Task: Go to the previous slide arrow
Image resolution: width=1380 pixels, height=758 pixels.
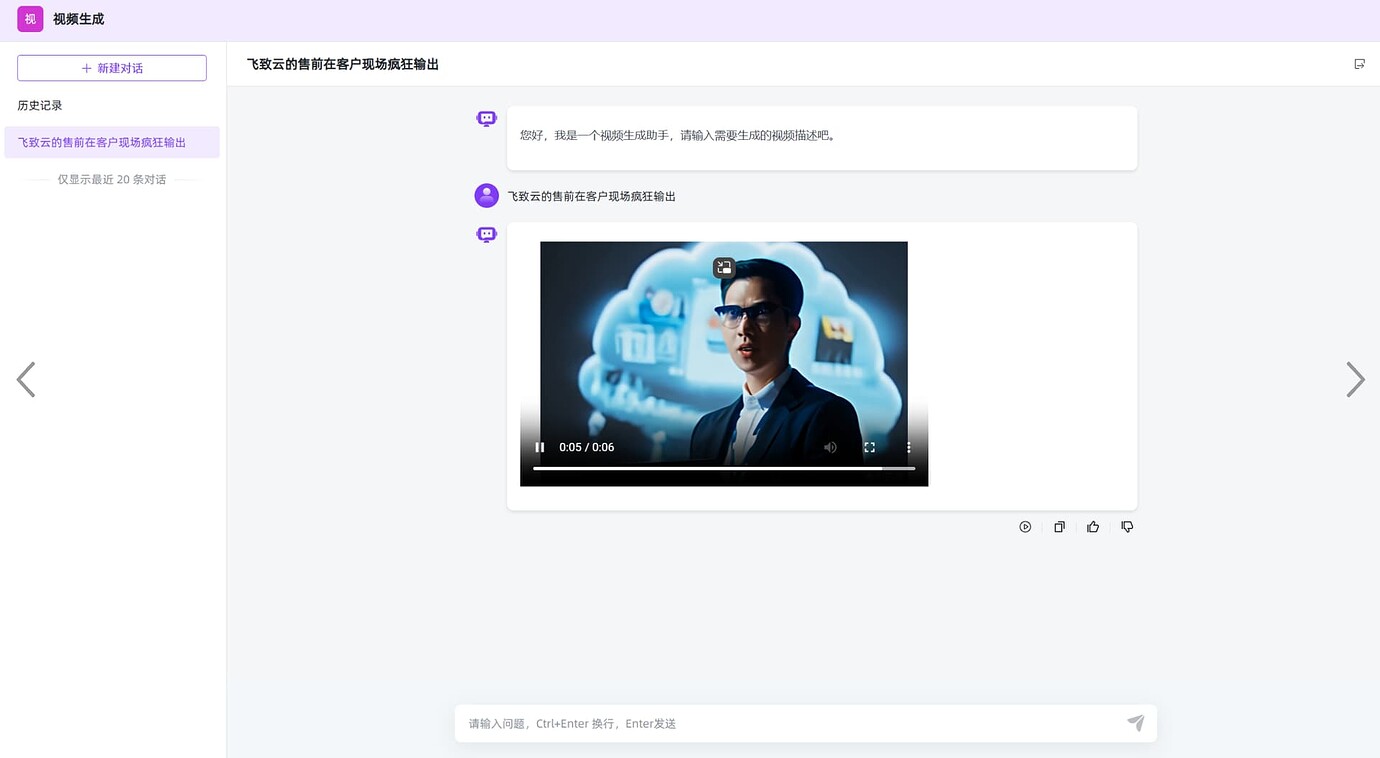Action: pos(26,380)
